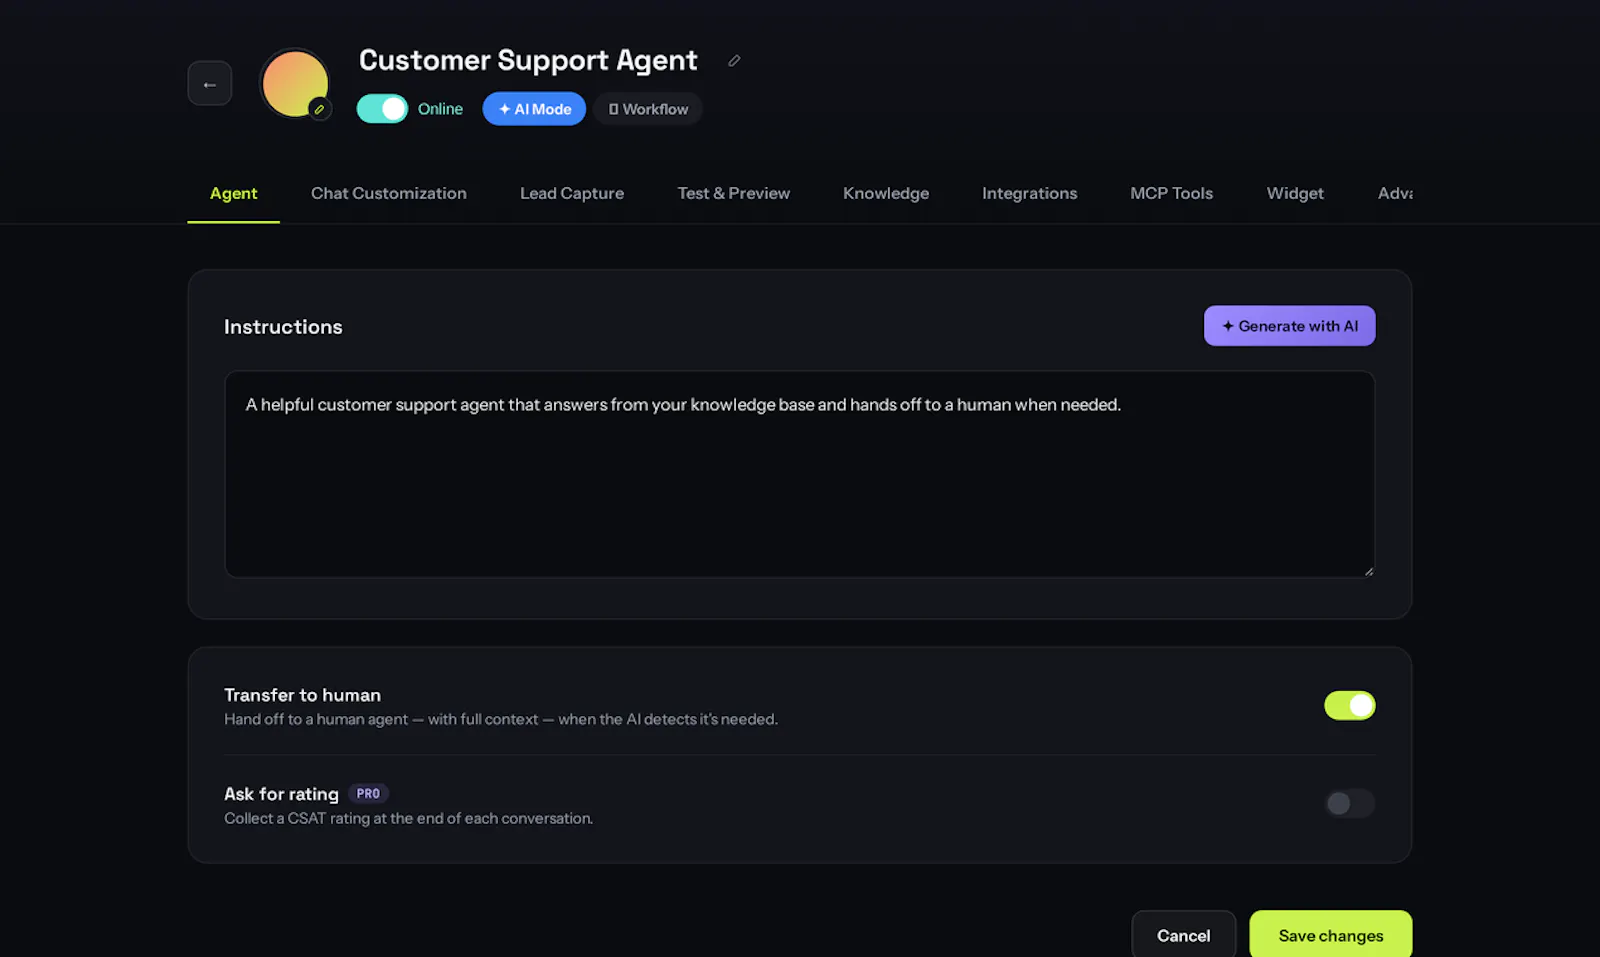
Task: Open the MCP Tools tab
Action: 1172,193
